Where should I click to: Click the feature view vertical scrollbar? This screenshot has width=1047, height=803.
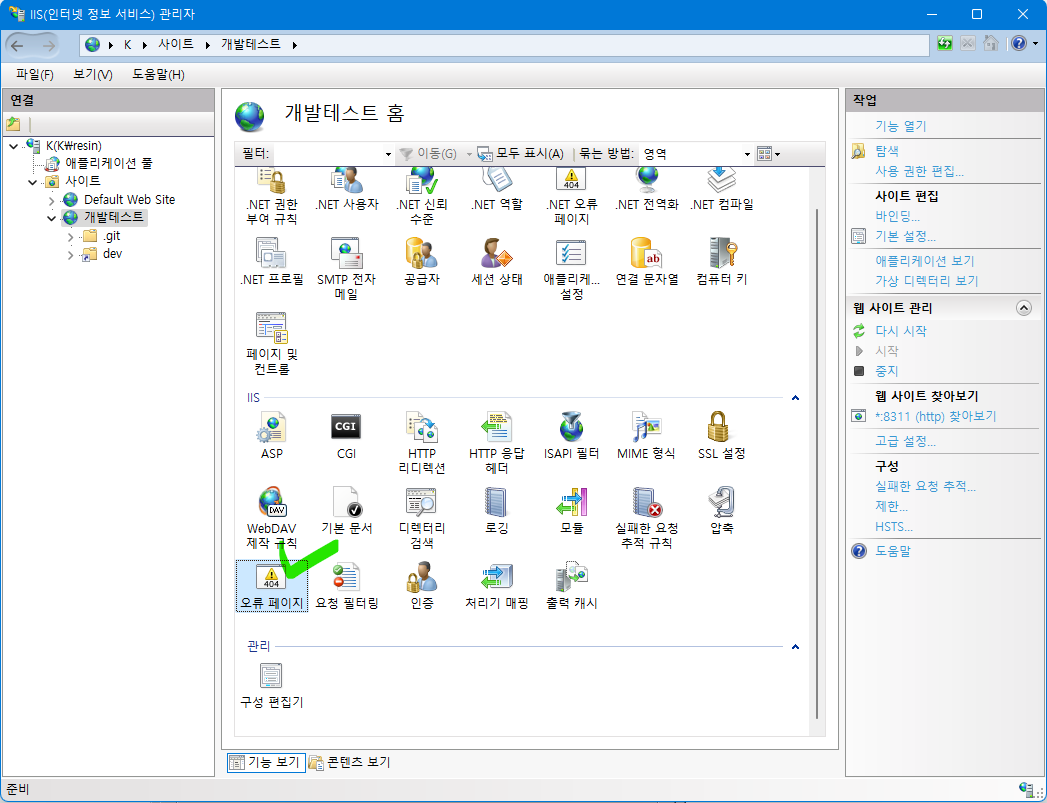tap(817, 464)
